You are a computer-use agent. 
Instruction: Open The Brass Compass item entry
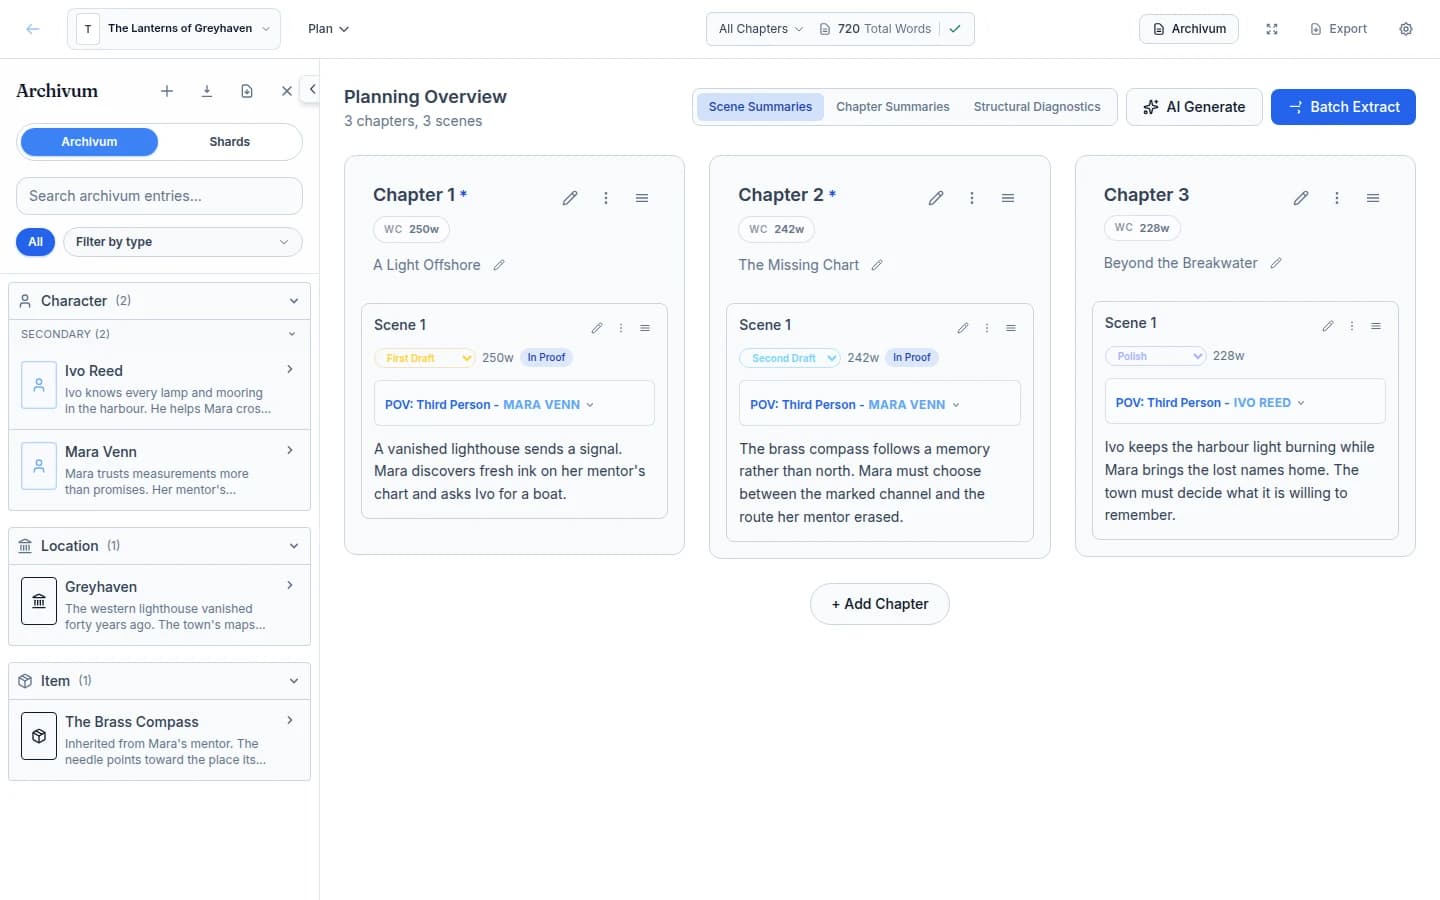pyautogui.click(x=160, y=740)
